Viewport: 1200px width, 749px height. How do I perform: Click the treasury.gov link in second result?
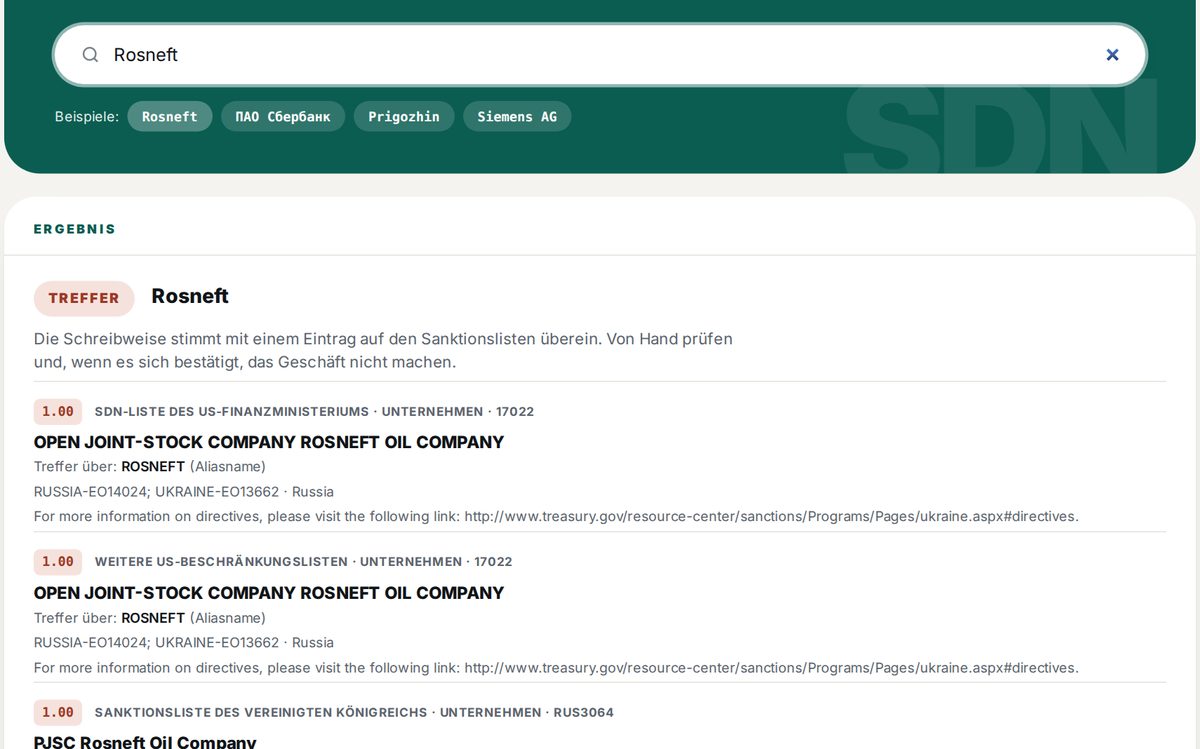[771, 667]
